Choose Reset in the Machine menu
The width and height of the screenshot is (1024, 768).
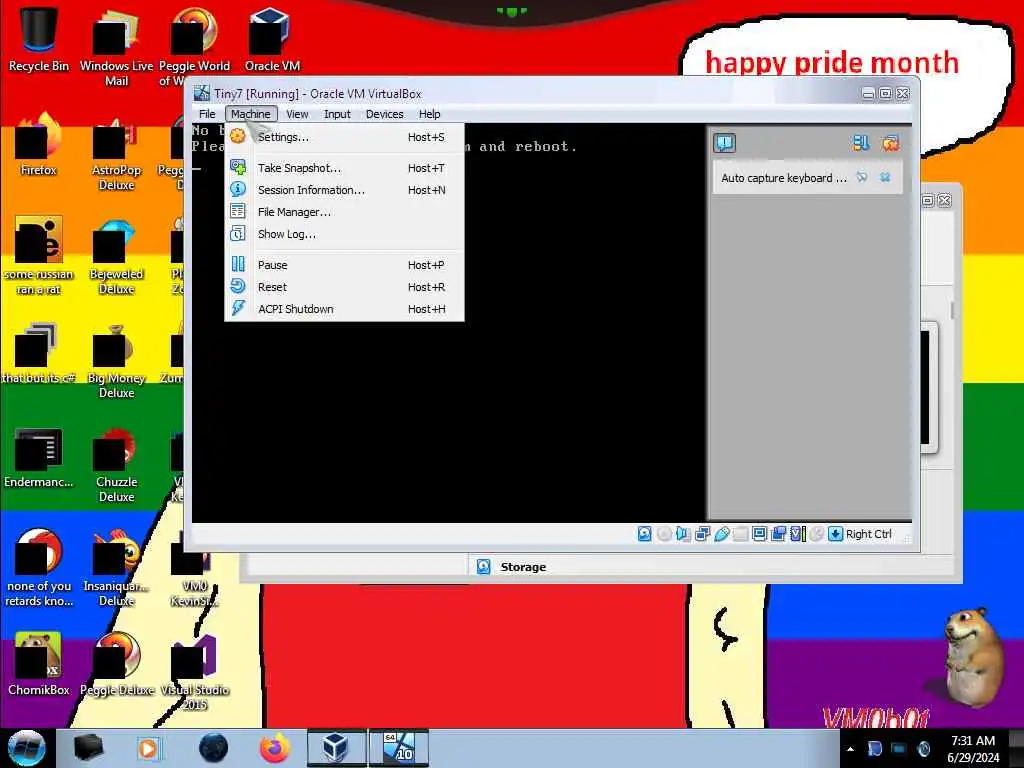tap(344, 287)
